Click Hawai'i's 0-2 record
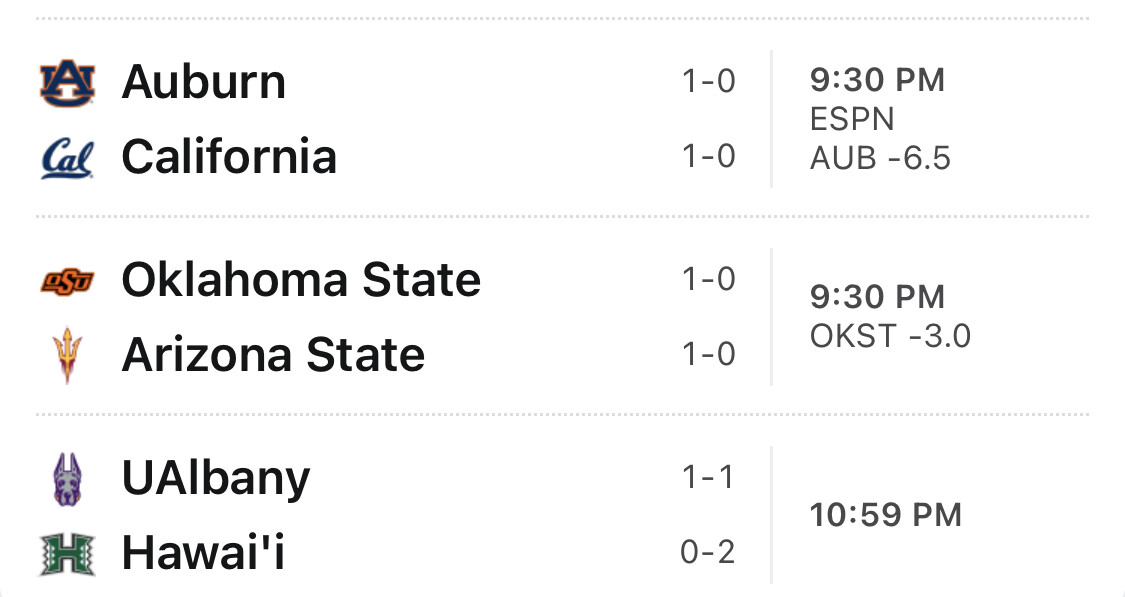1125x597 pixels. [x=707, y=553]
